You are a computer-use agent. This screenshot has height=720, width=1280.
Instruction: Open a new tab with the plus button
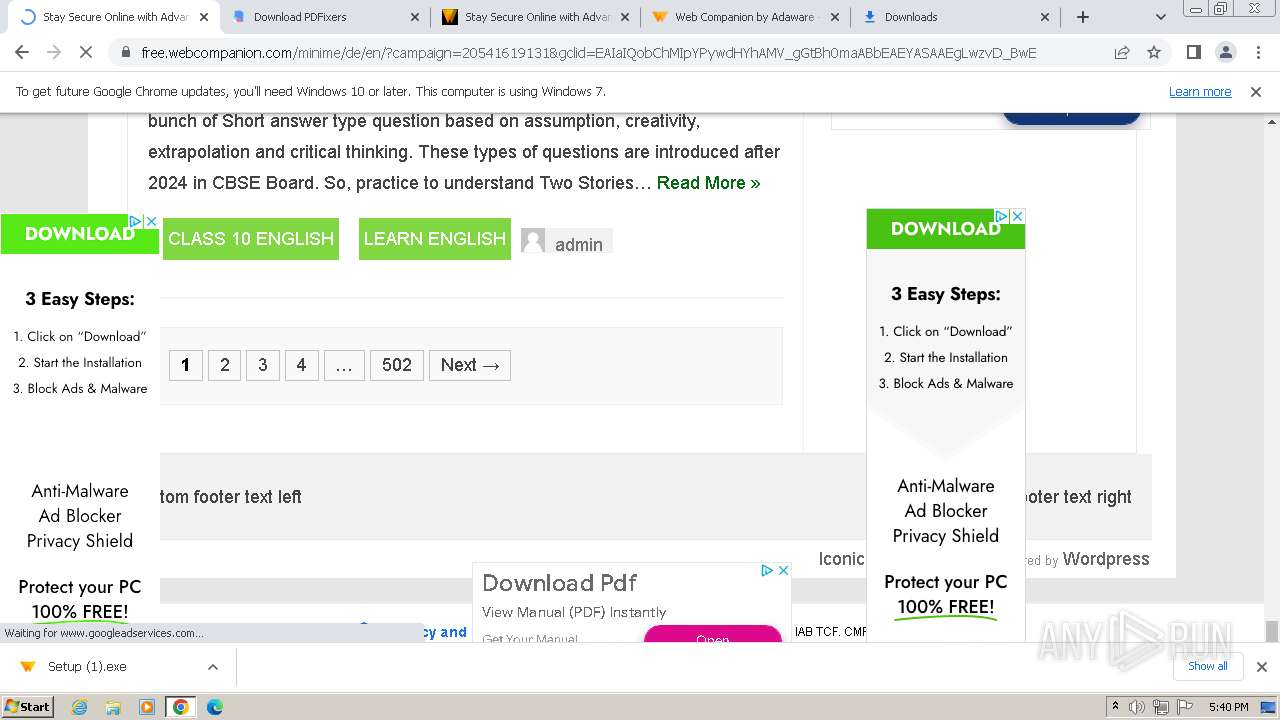1082,17
